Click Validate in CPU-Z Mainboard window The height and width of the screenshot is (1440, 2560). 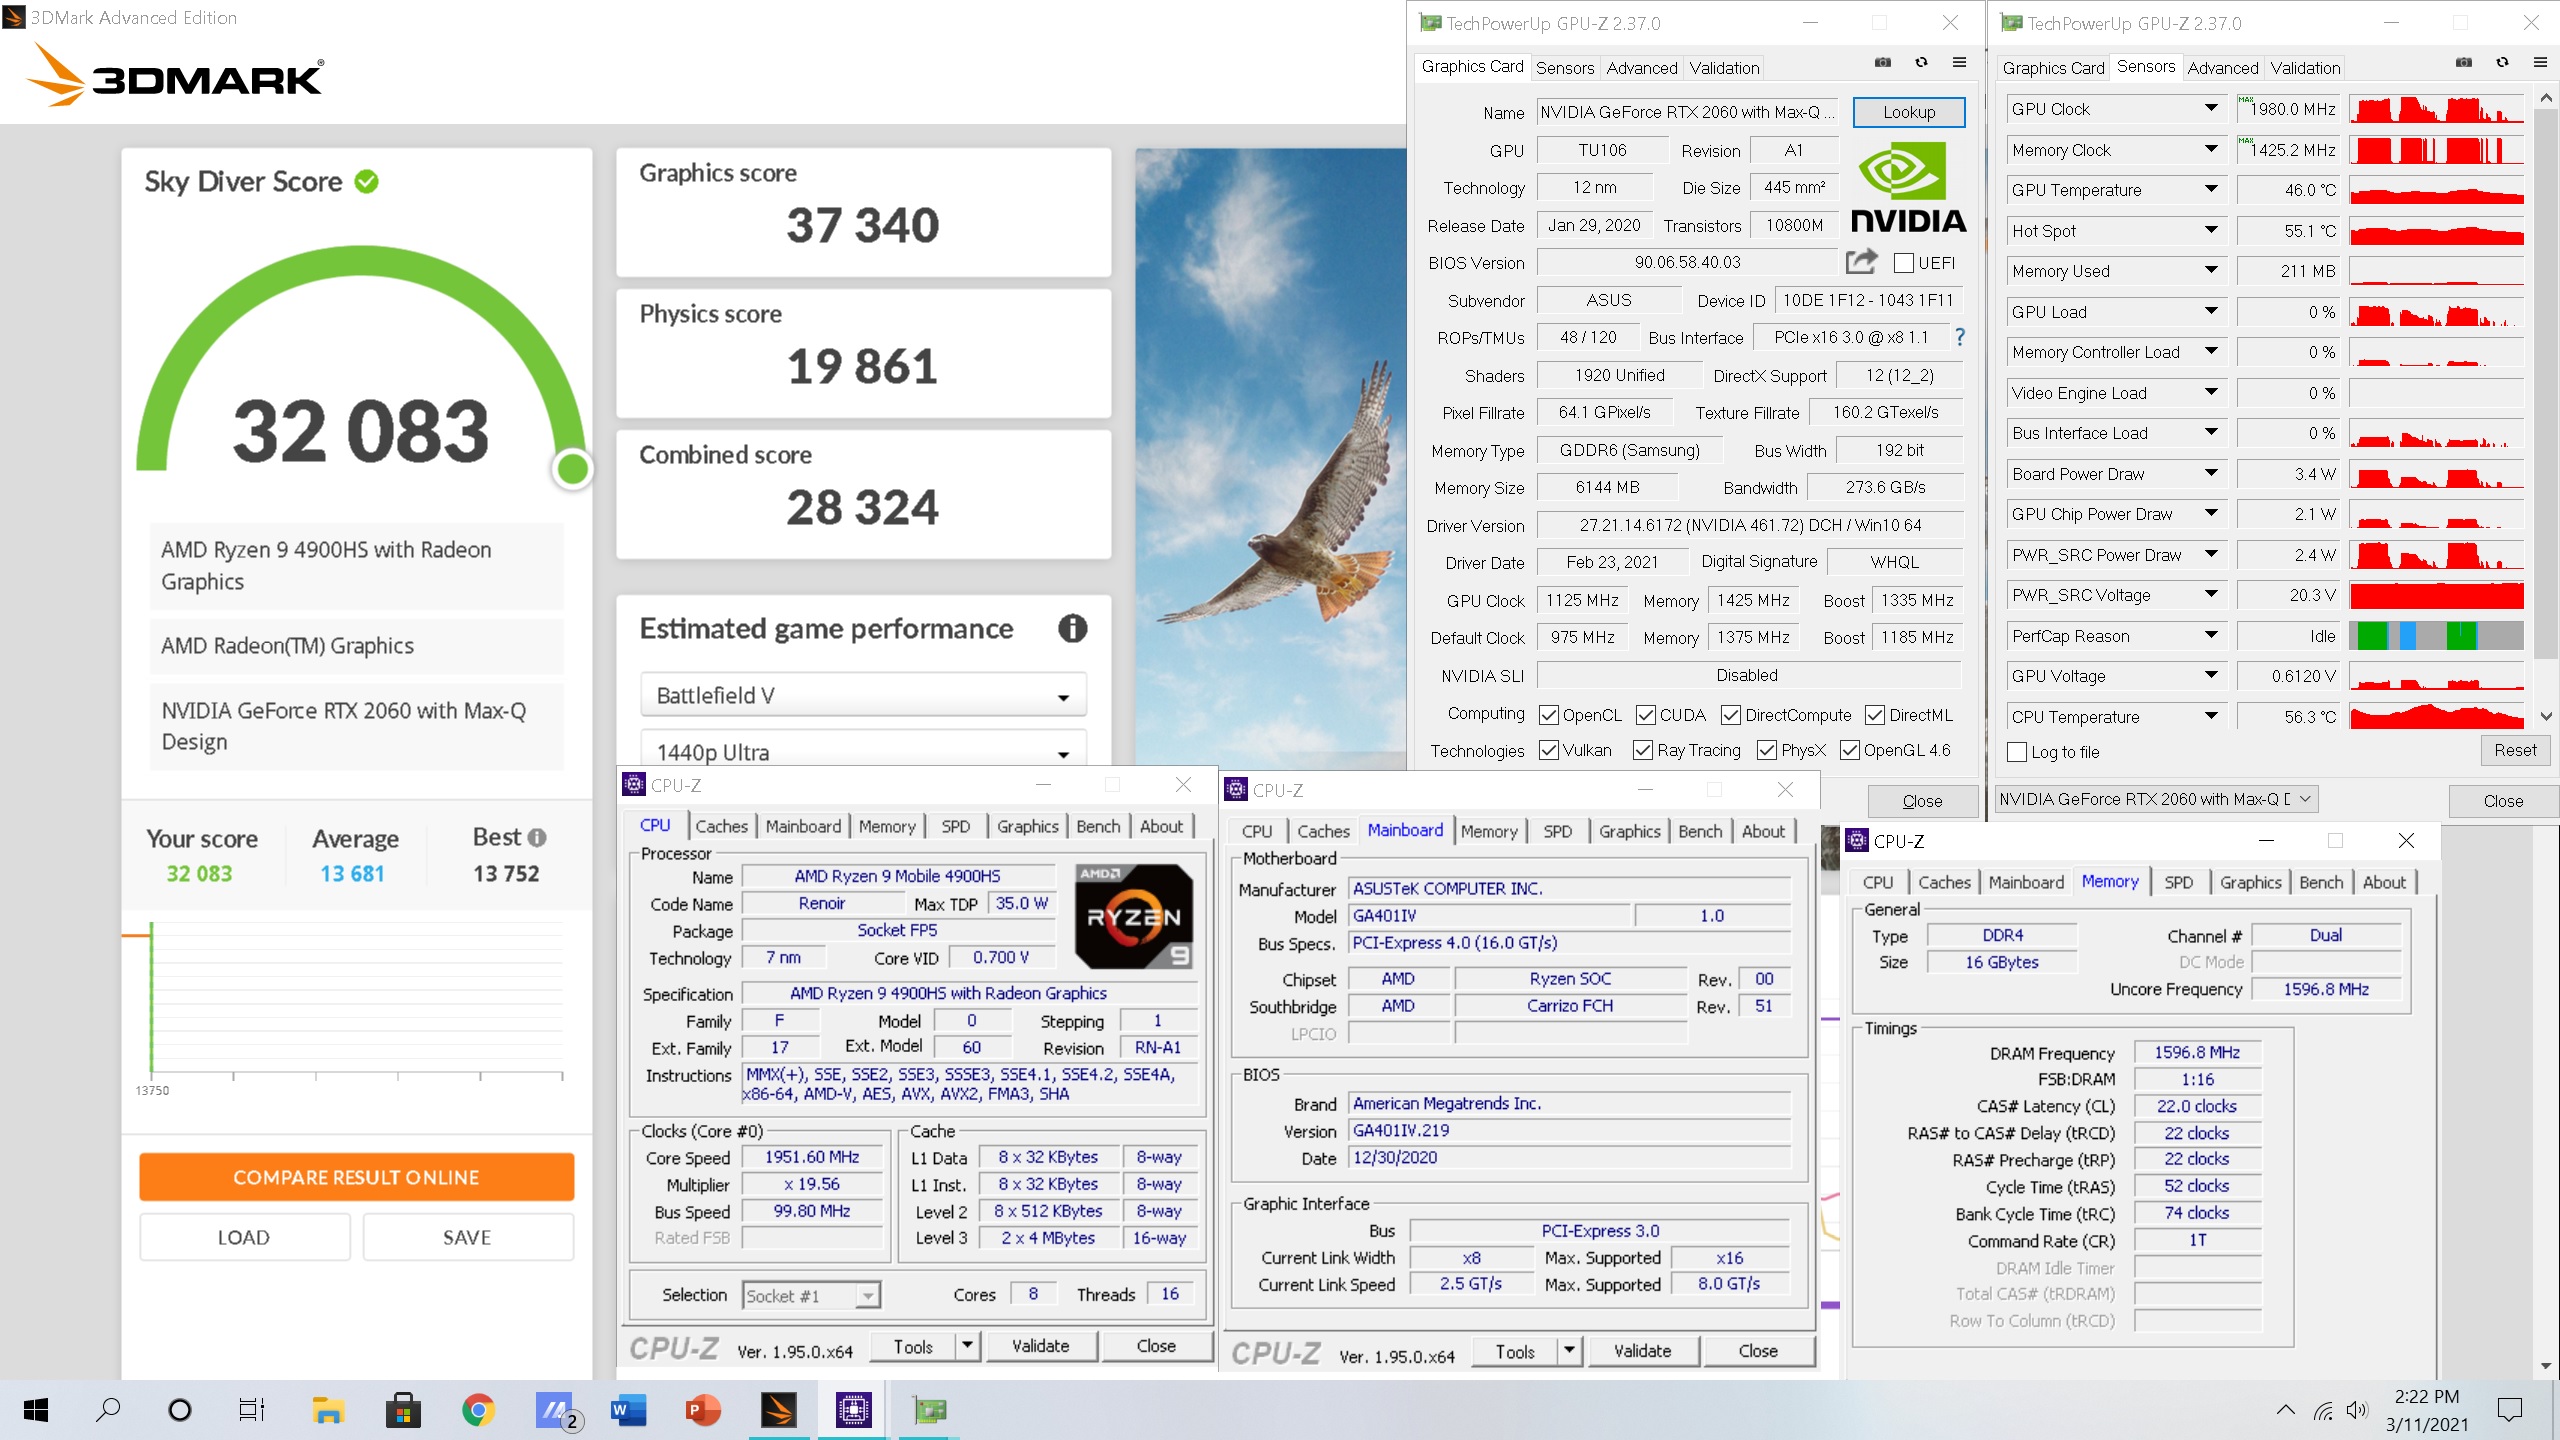(1642, 1351)
